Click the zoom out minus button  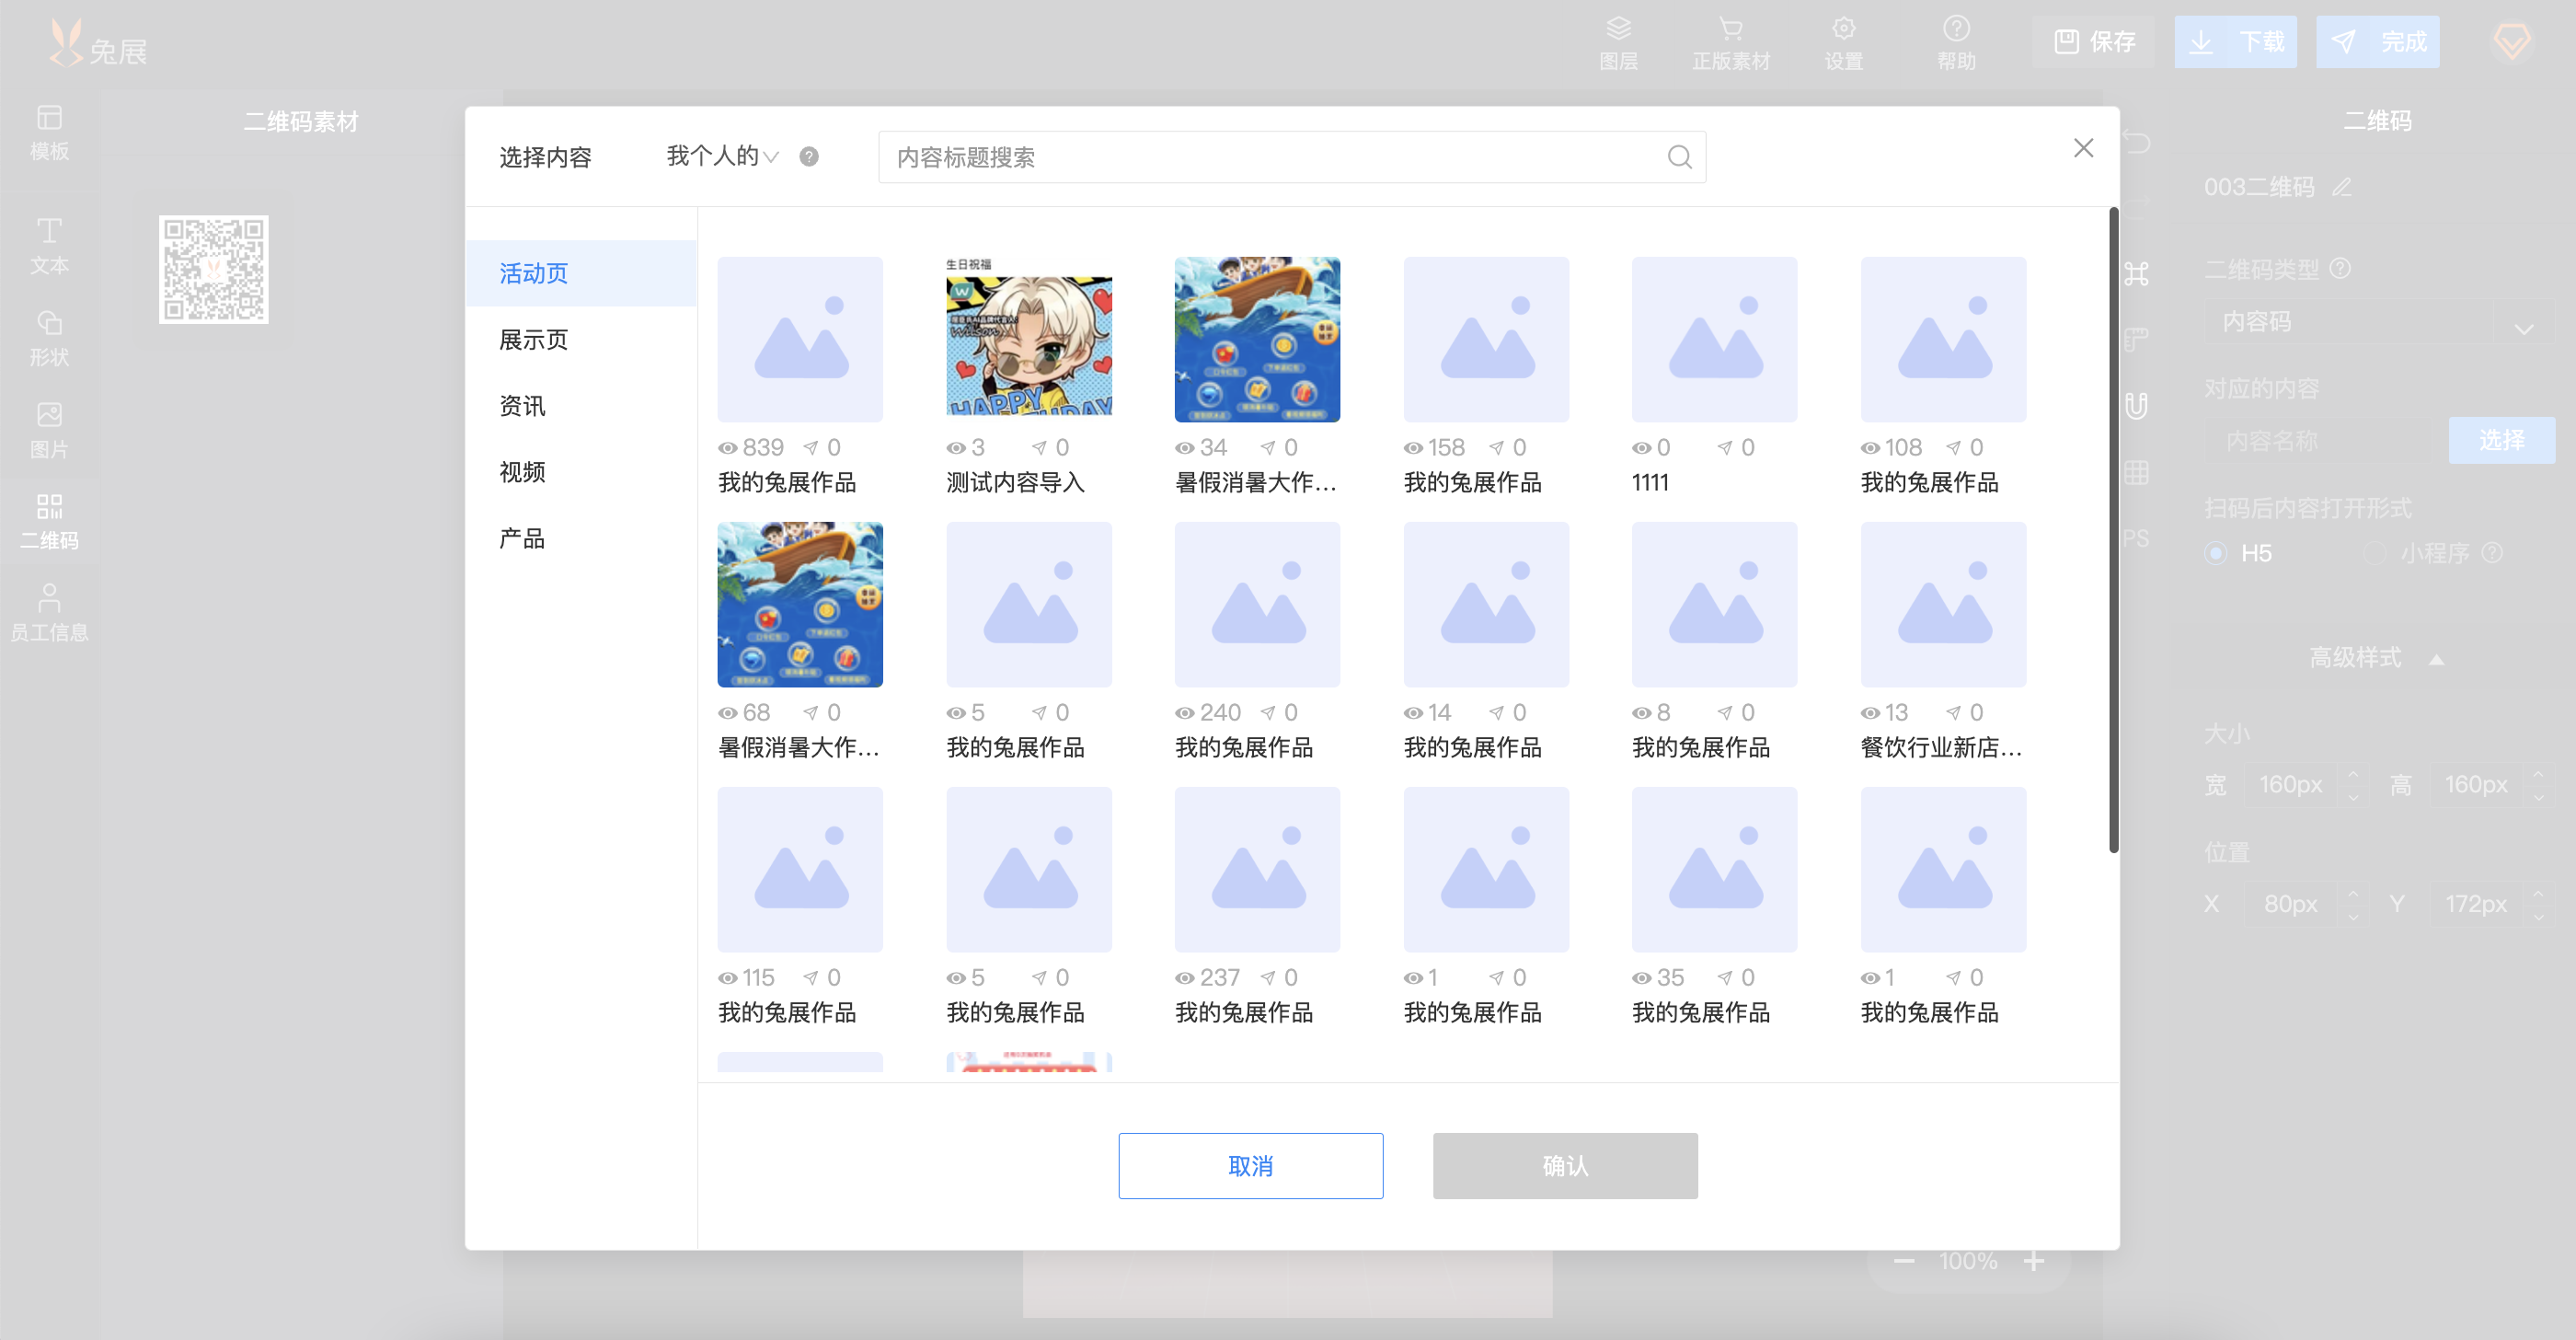pos(1903,1260)
